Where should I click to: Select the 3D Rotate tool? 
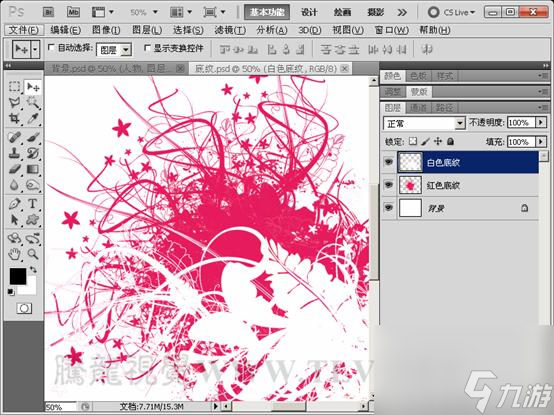[x=14, y=238]
